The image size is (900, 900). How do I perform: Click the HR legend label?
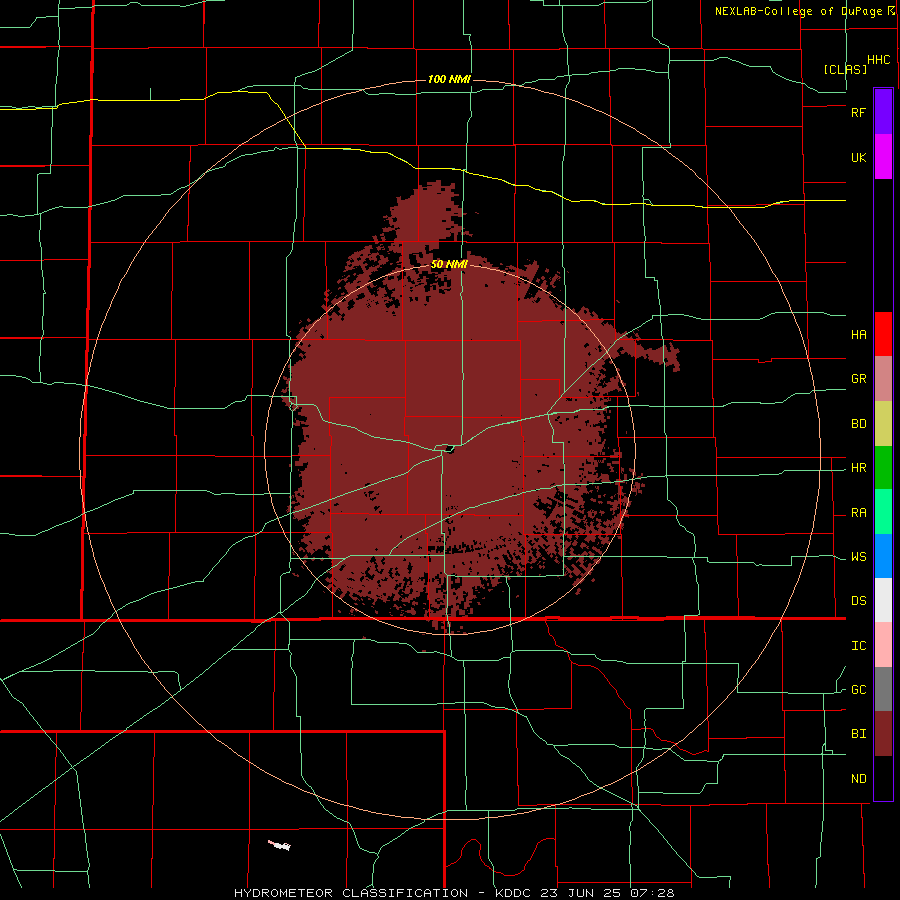(x=858, y=468)
